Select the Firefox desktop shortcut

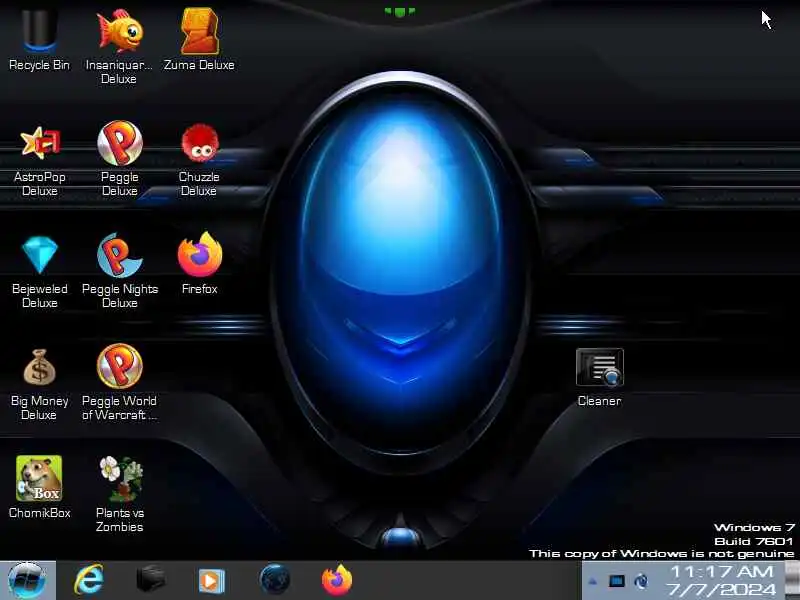[199, 255]
